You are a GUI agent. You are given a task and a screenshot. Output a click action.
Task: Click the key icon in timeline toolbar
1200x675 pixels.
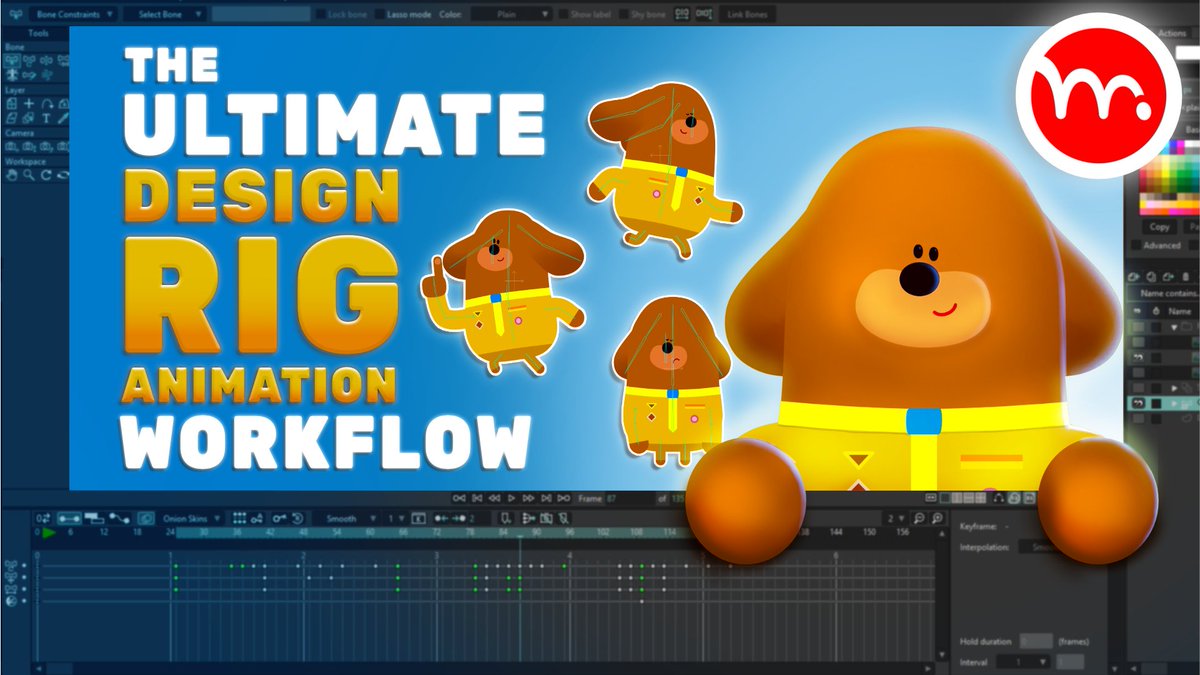[280, 518]
